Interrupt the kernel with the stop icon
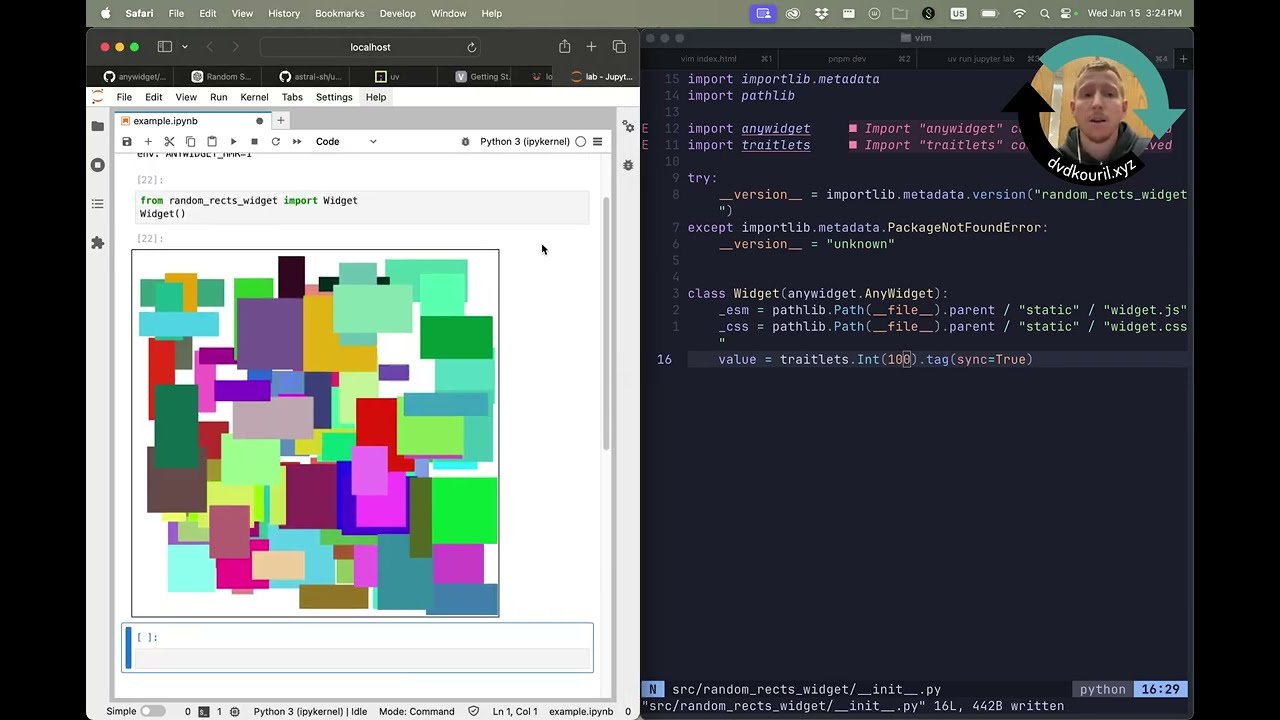Image resolution: width=1280 pixels, height=720 pixels. 254,142
